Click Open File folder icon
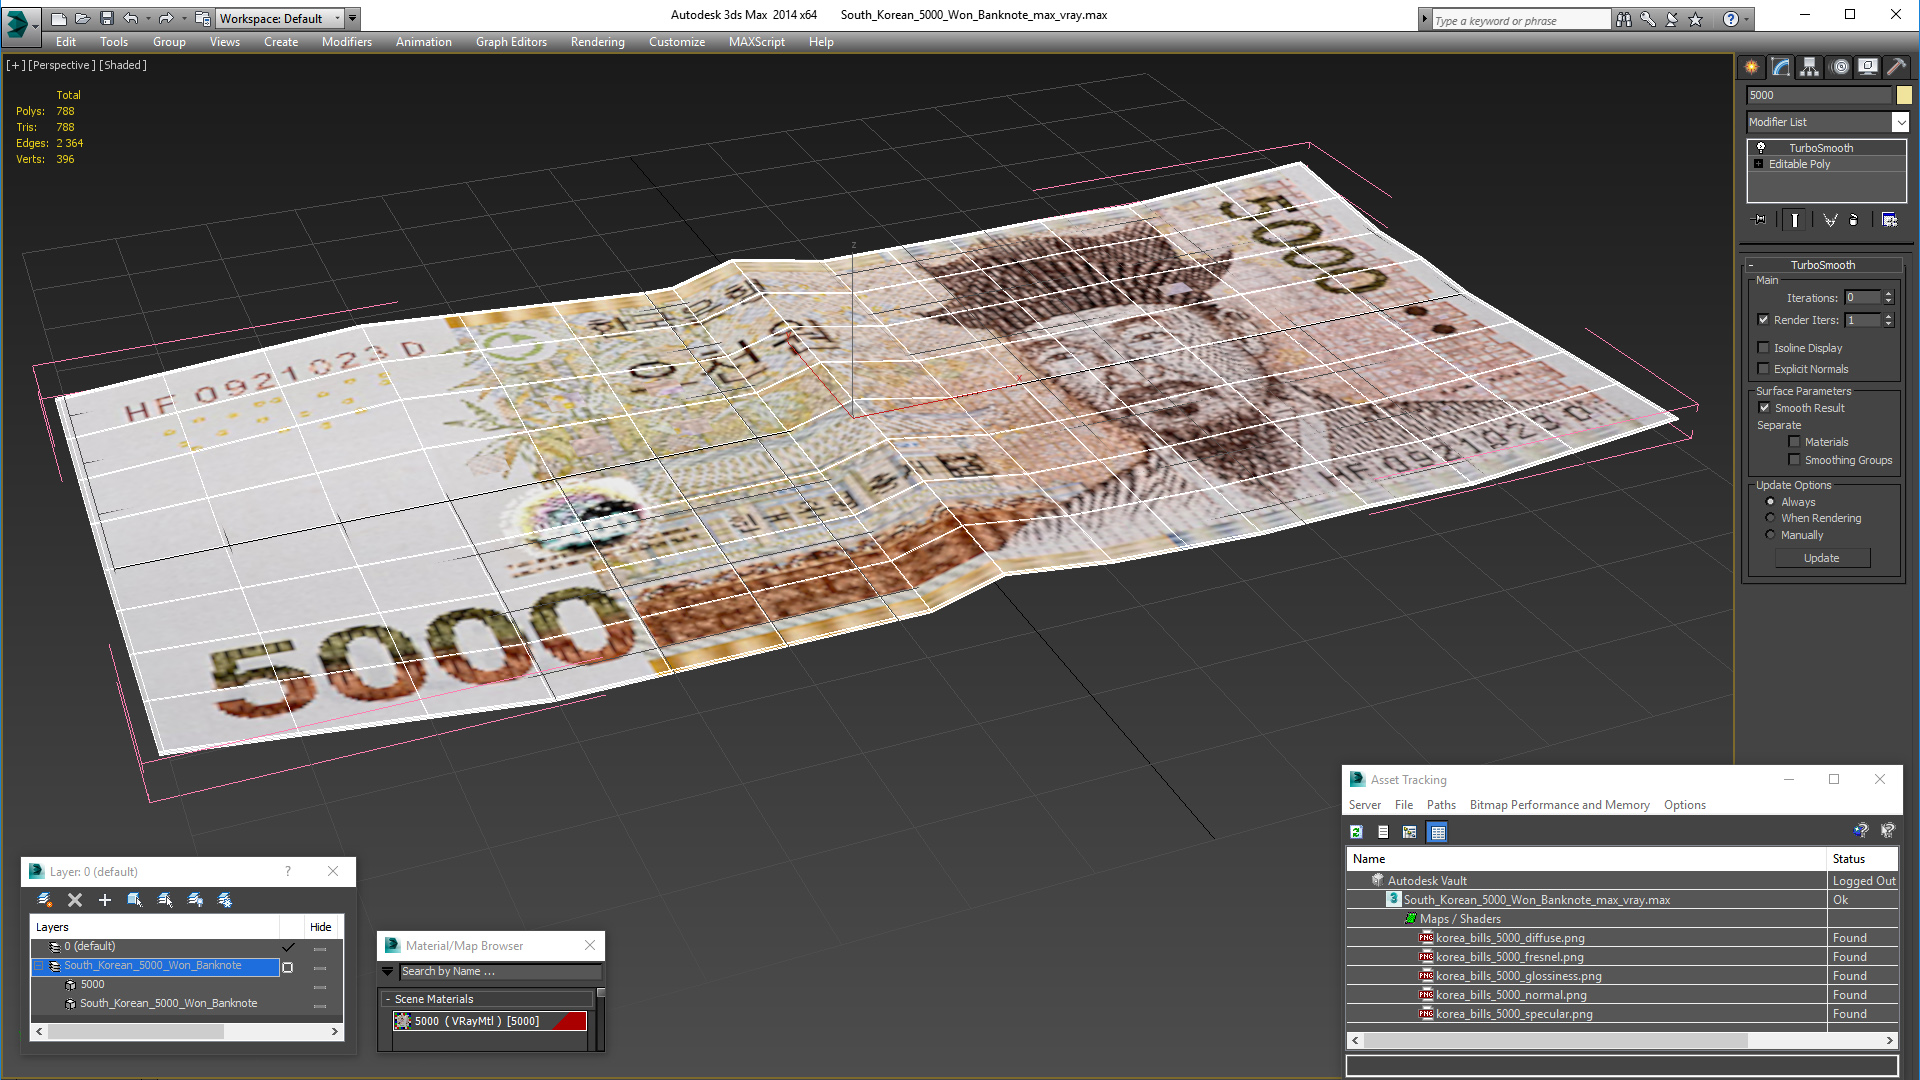The width and height of the screenshot is (1920, 1080). pyautogui.click(x=82, y=18)
